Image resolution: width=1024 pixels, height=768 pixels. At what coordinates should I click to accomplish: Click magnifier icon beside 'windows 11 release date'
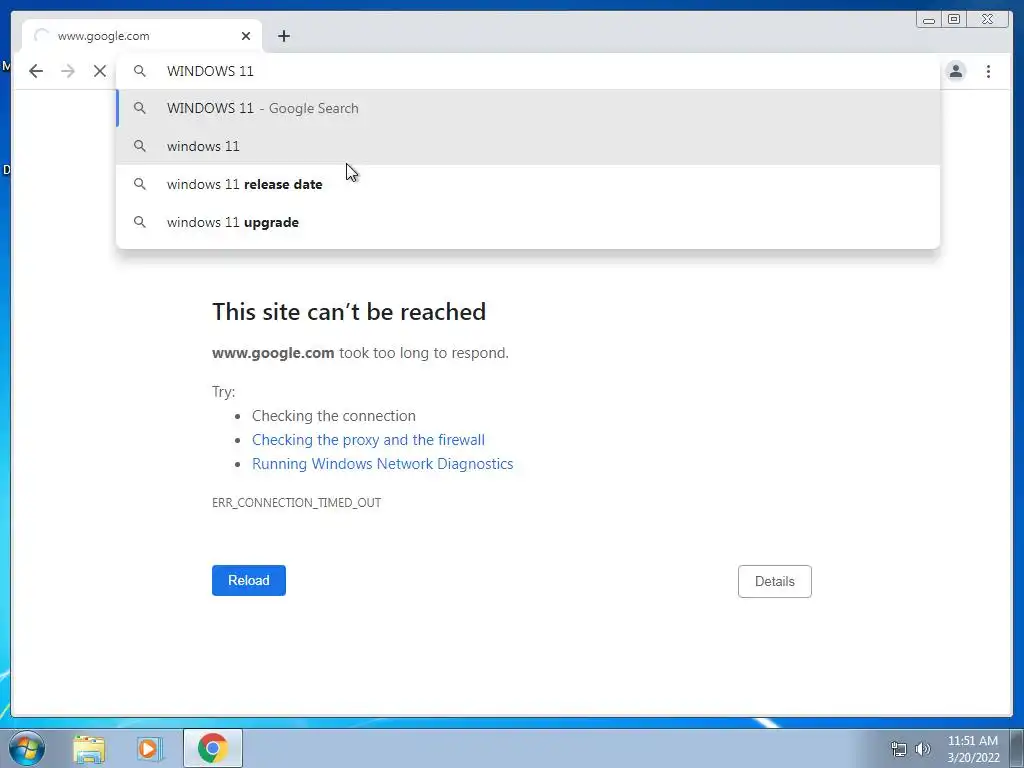click(140, 184)
